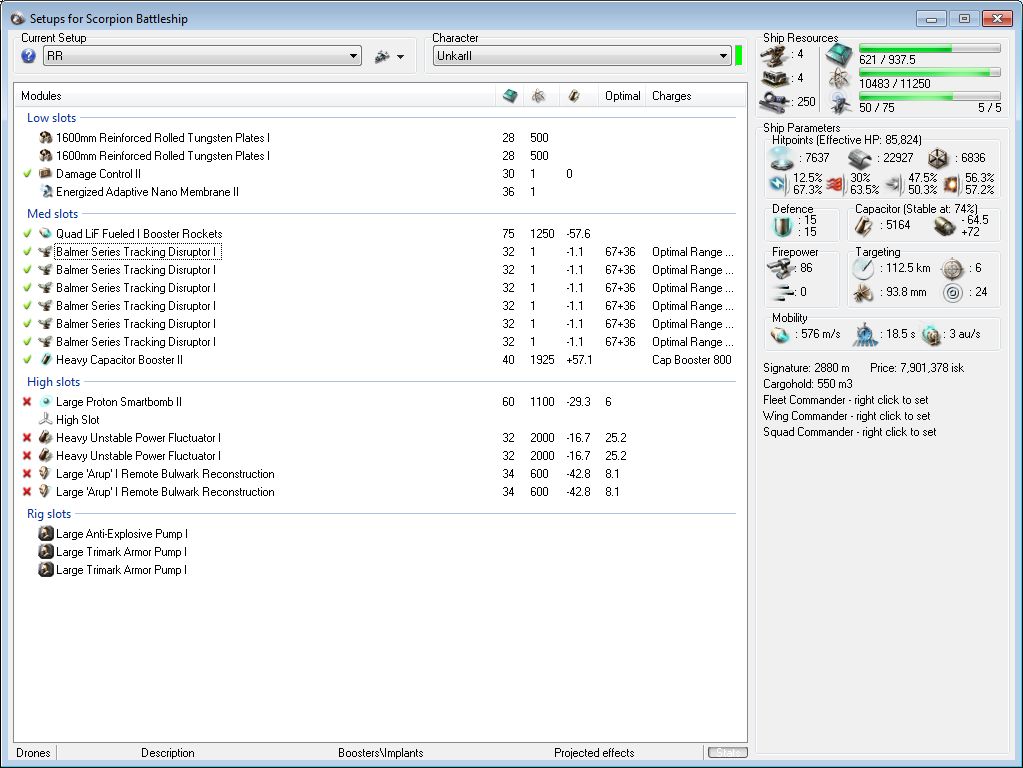Click Fleet Commander right click to set
Image resolution: width=1023 pixels, height=768 pixels.
845,400
